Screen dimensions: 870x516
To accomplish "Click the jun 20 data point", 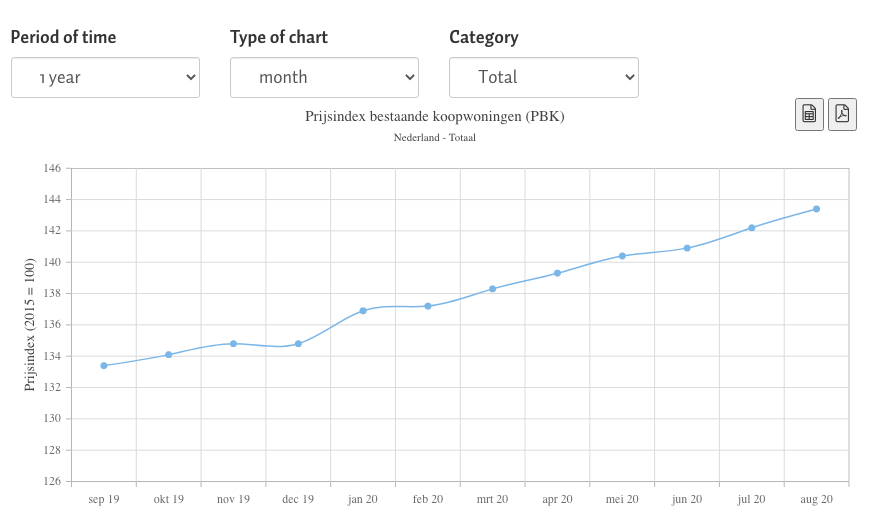I will (687, 248).
